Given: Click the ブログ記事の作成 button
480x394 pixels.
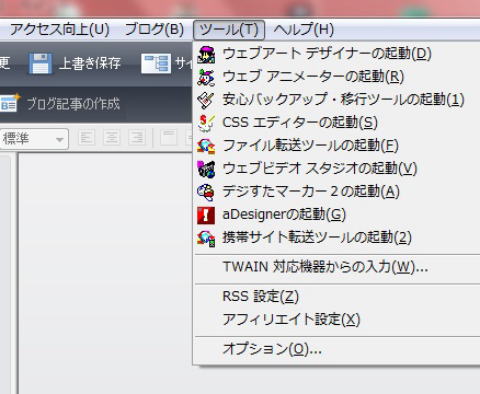Looking at the screenshot, I should [61, 104].
